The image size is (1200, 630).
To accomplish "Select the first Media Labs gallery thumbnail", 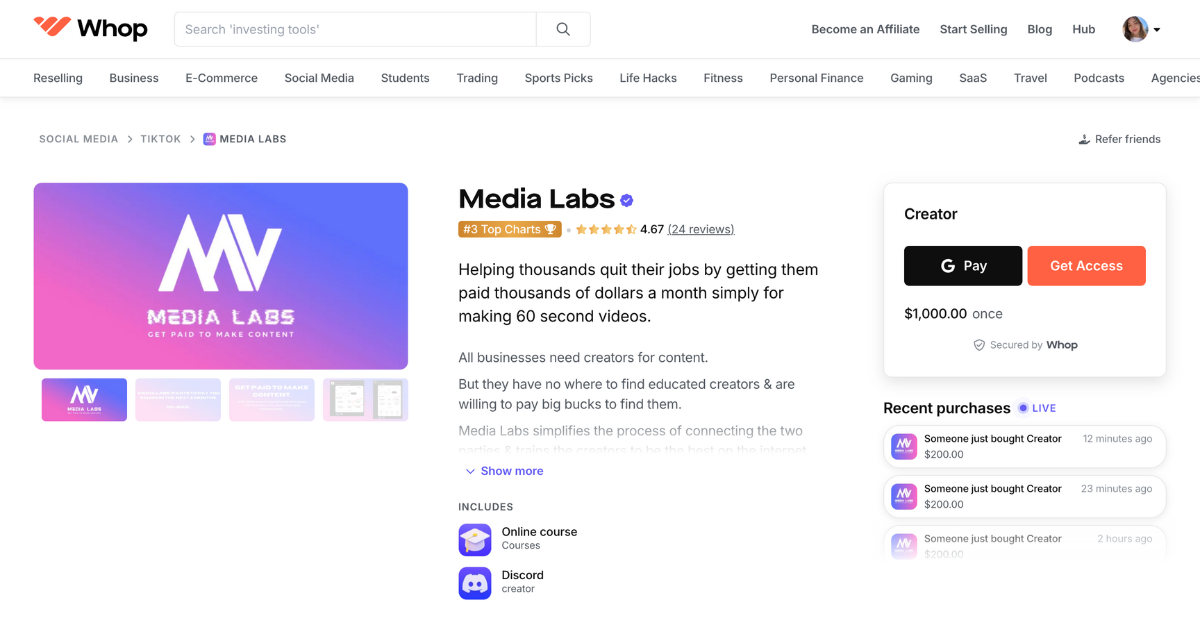I will click(84, 399).
